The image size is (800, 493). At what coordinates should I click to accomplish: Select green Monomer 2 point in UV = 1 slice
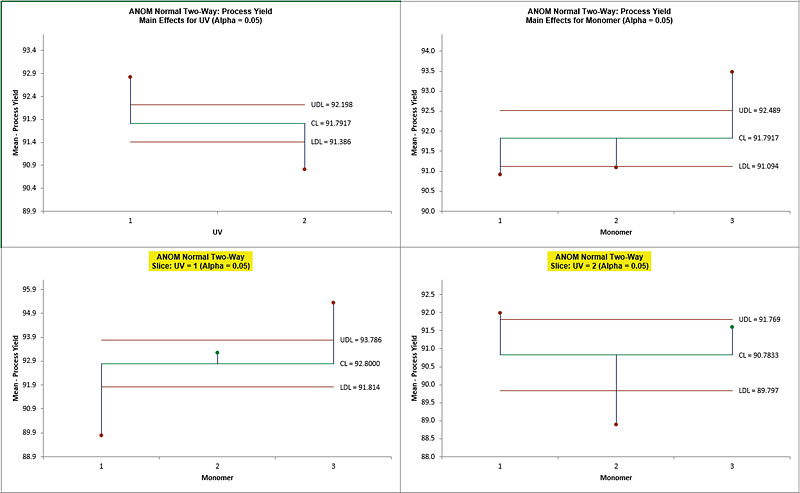click(217, 352)
